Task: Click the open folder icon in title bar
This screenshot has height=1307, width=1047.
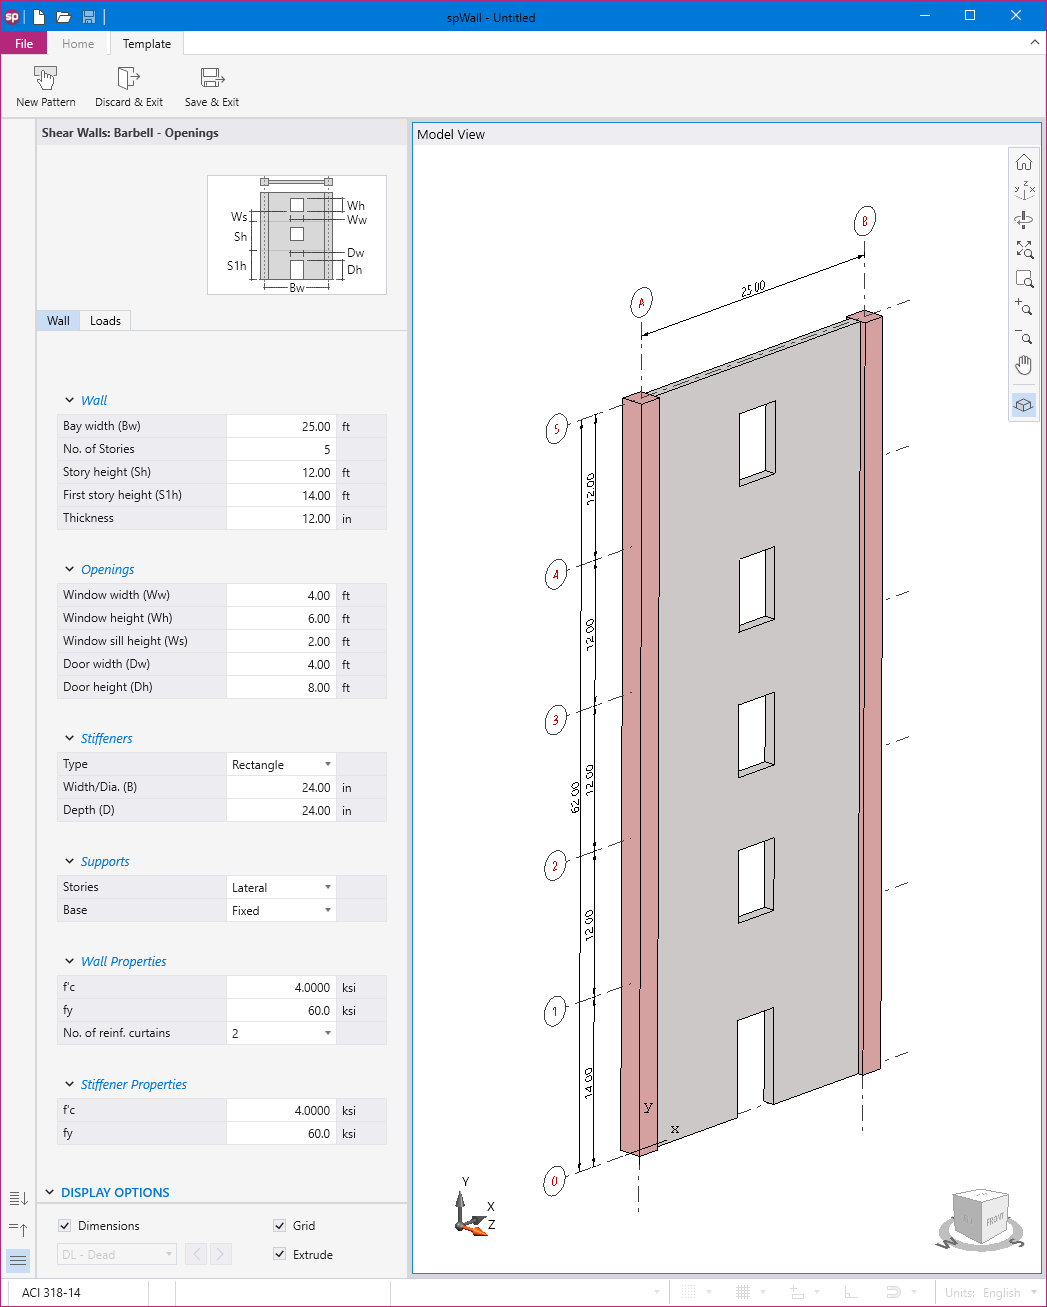Action: click(63, 17)
